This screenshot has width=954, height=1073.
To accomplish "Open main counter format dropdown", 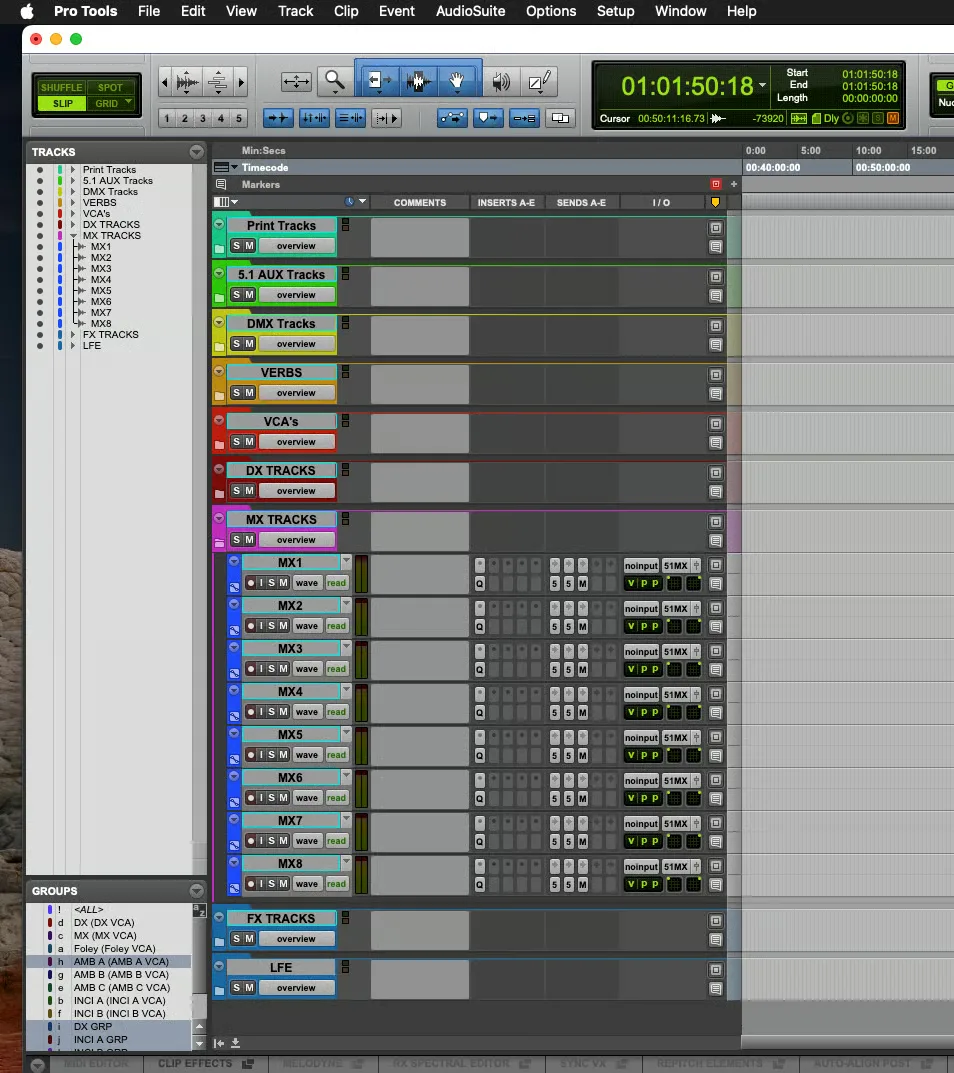I will [762, 86].
